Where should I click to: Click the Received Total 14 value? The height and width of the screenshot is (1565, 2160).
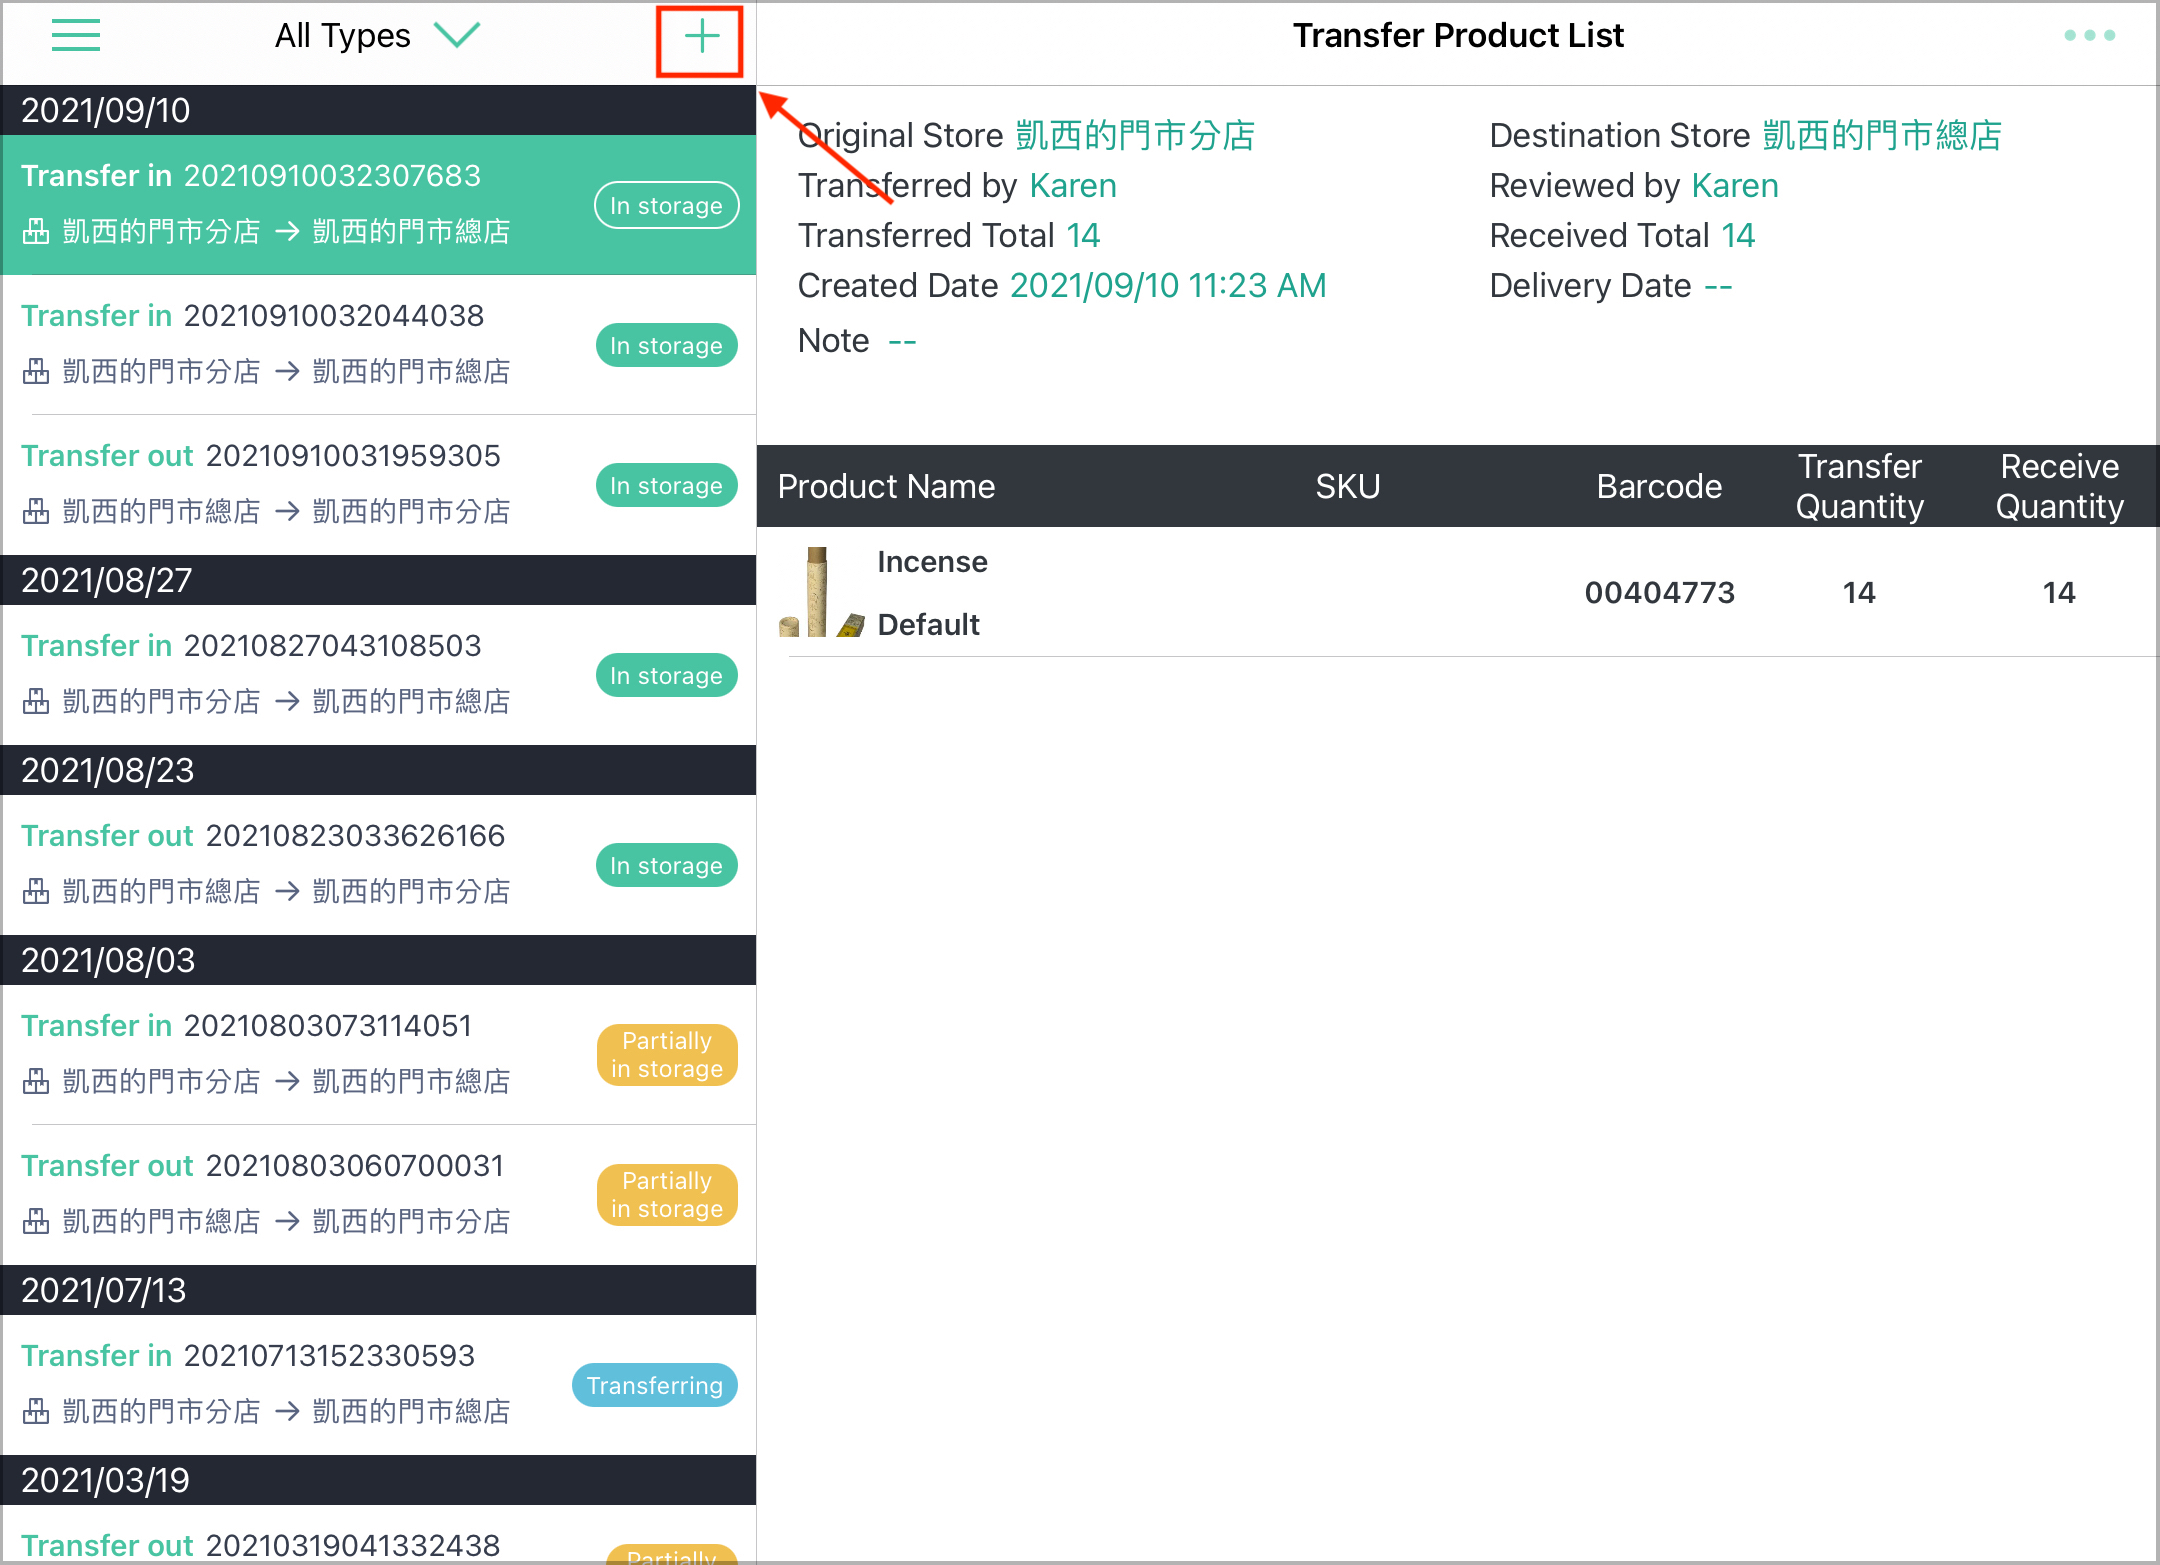1738,236
